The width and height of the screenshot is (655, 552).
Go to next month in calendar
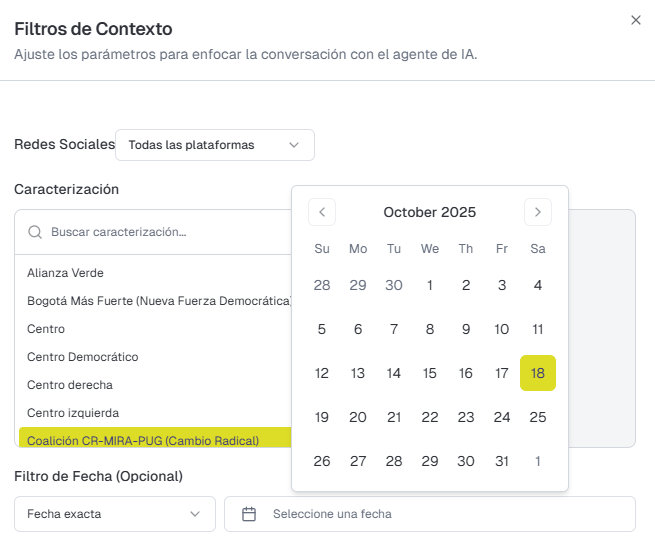(538, 212)
